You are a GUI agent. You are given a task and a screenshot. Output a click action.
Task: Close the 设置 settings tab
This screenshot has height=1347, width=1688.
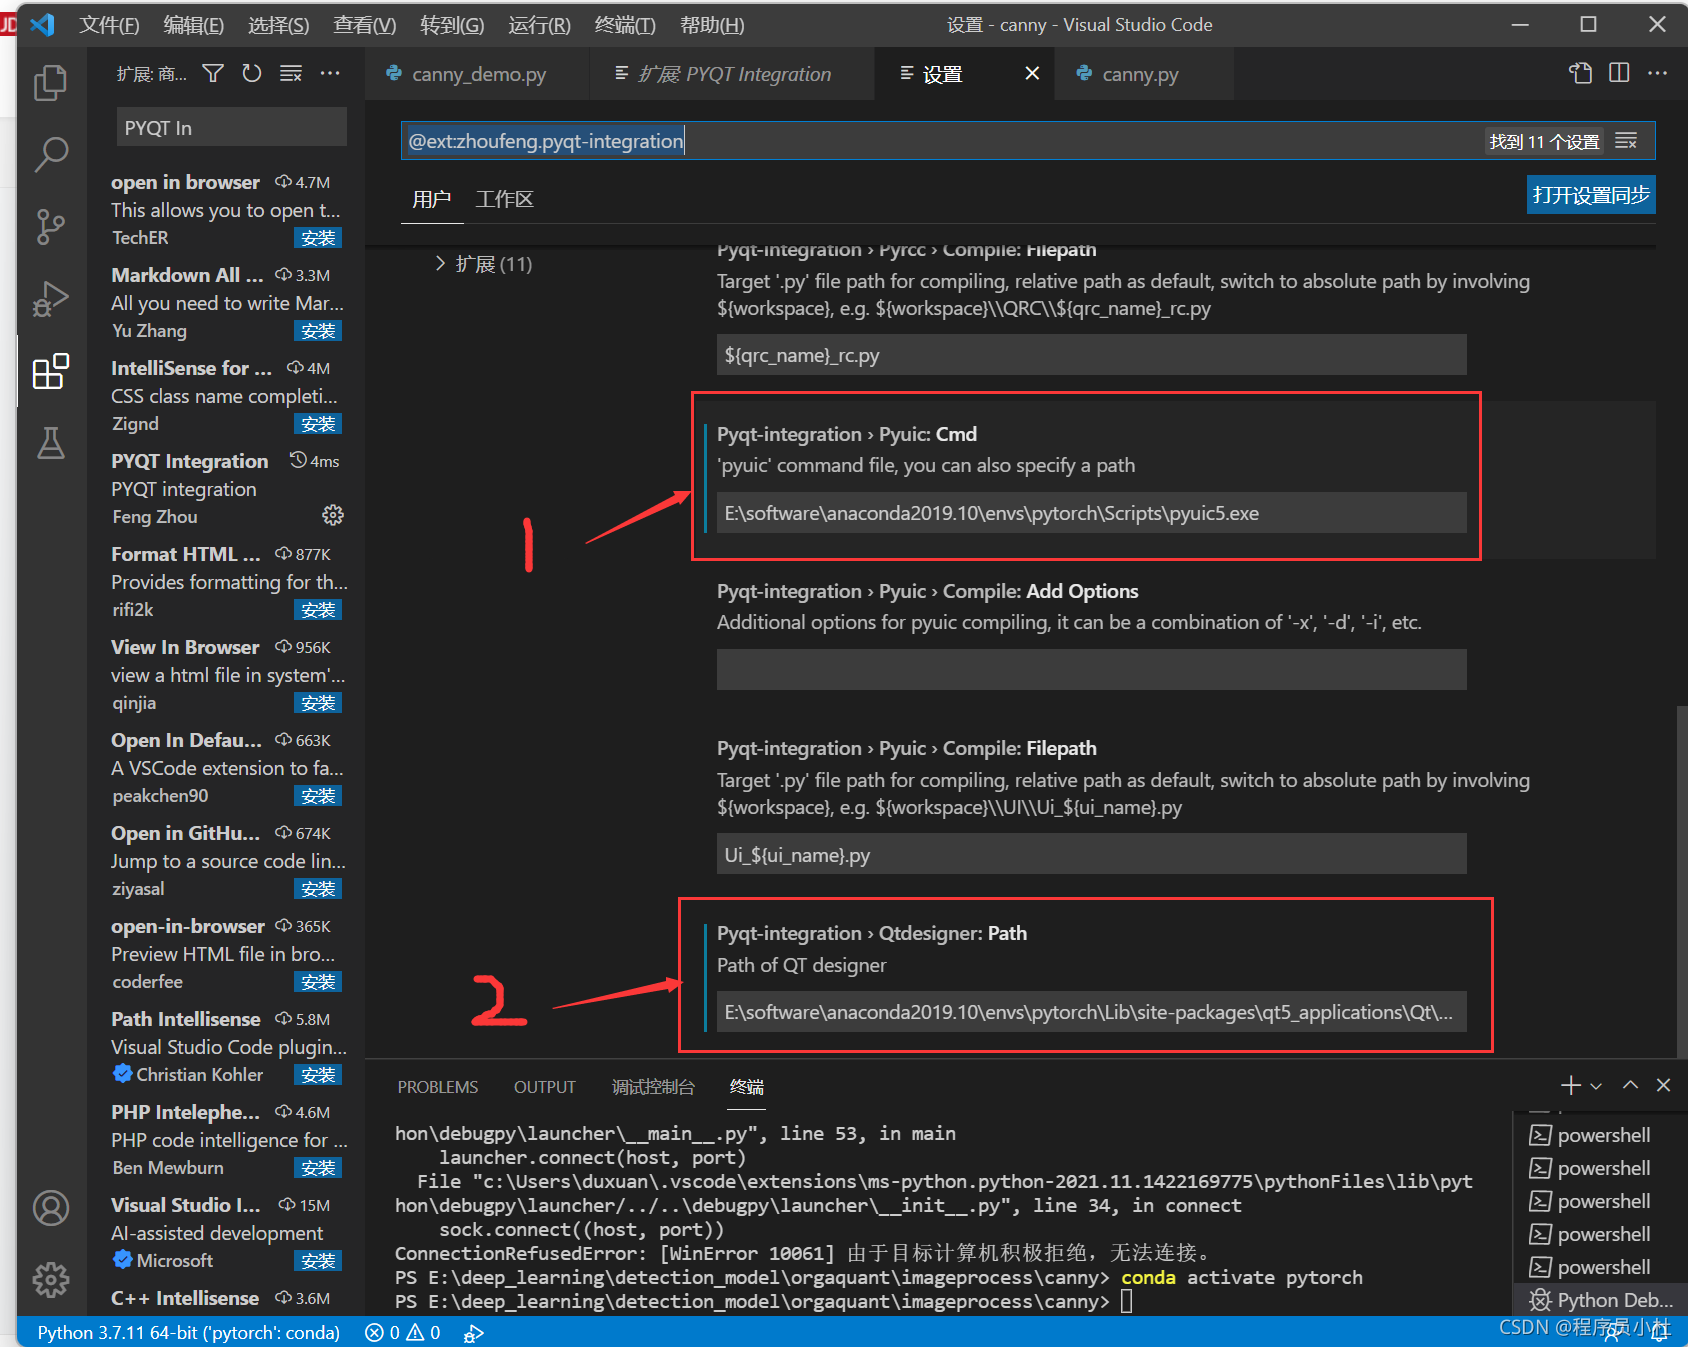tap(1032, 73)
